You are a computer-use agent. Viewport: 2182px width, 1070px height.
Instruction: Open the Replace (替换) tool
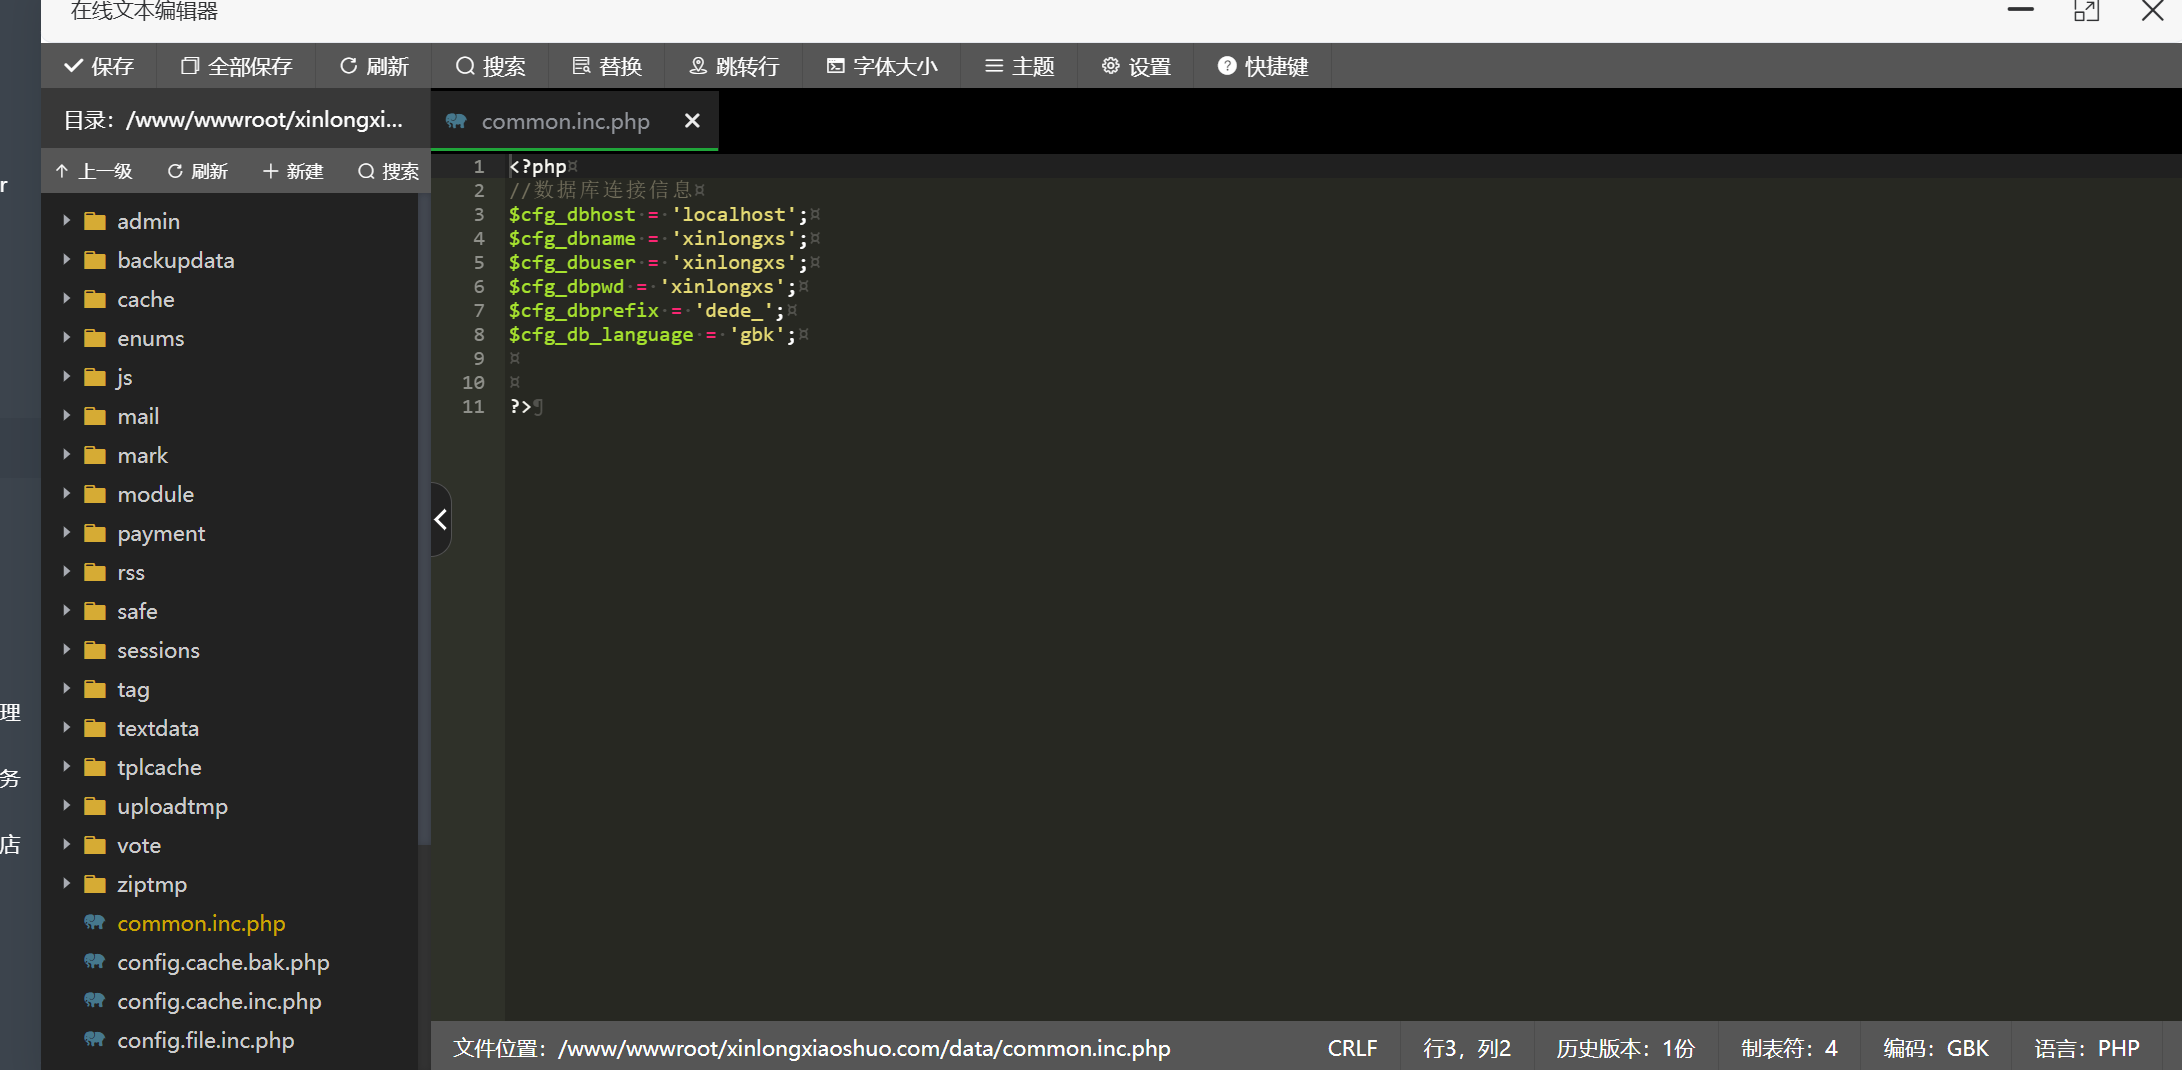click(607, 66)
